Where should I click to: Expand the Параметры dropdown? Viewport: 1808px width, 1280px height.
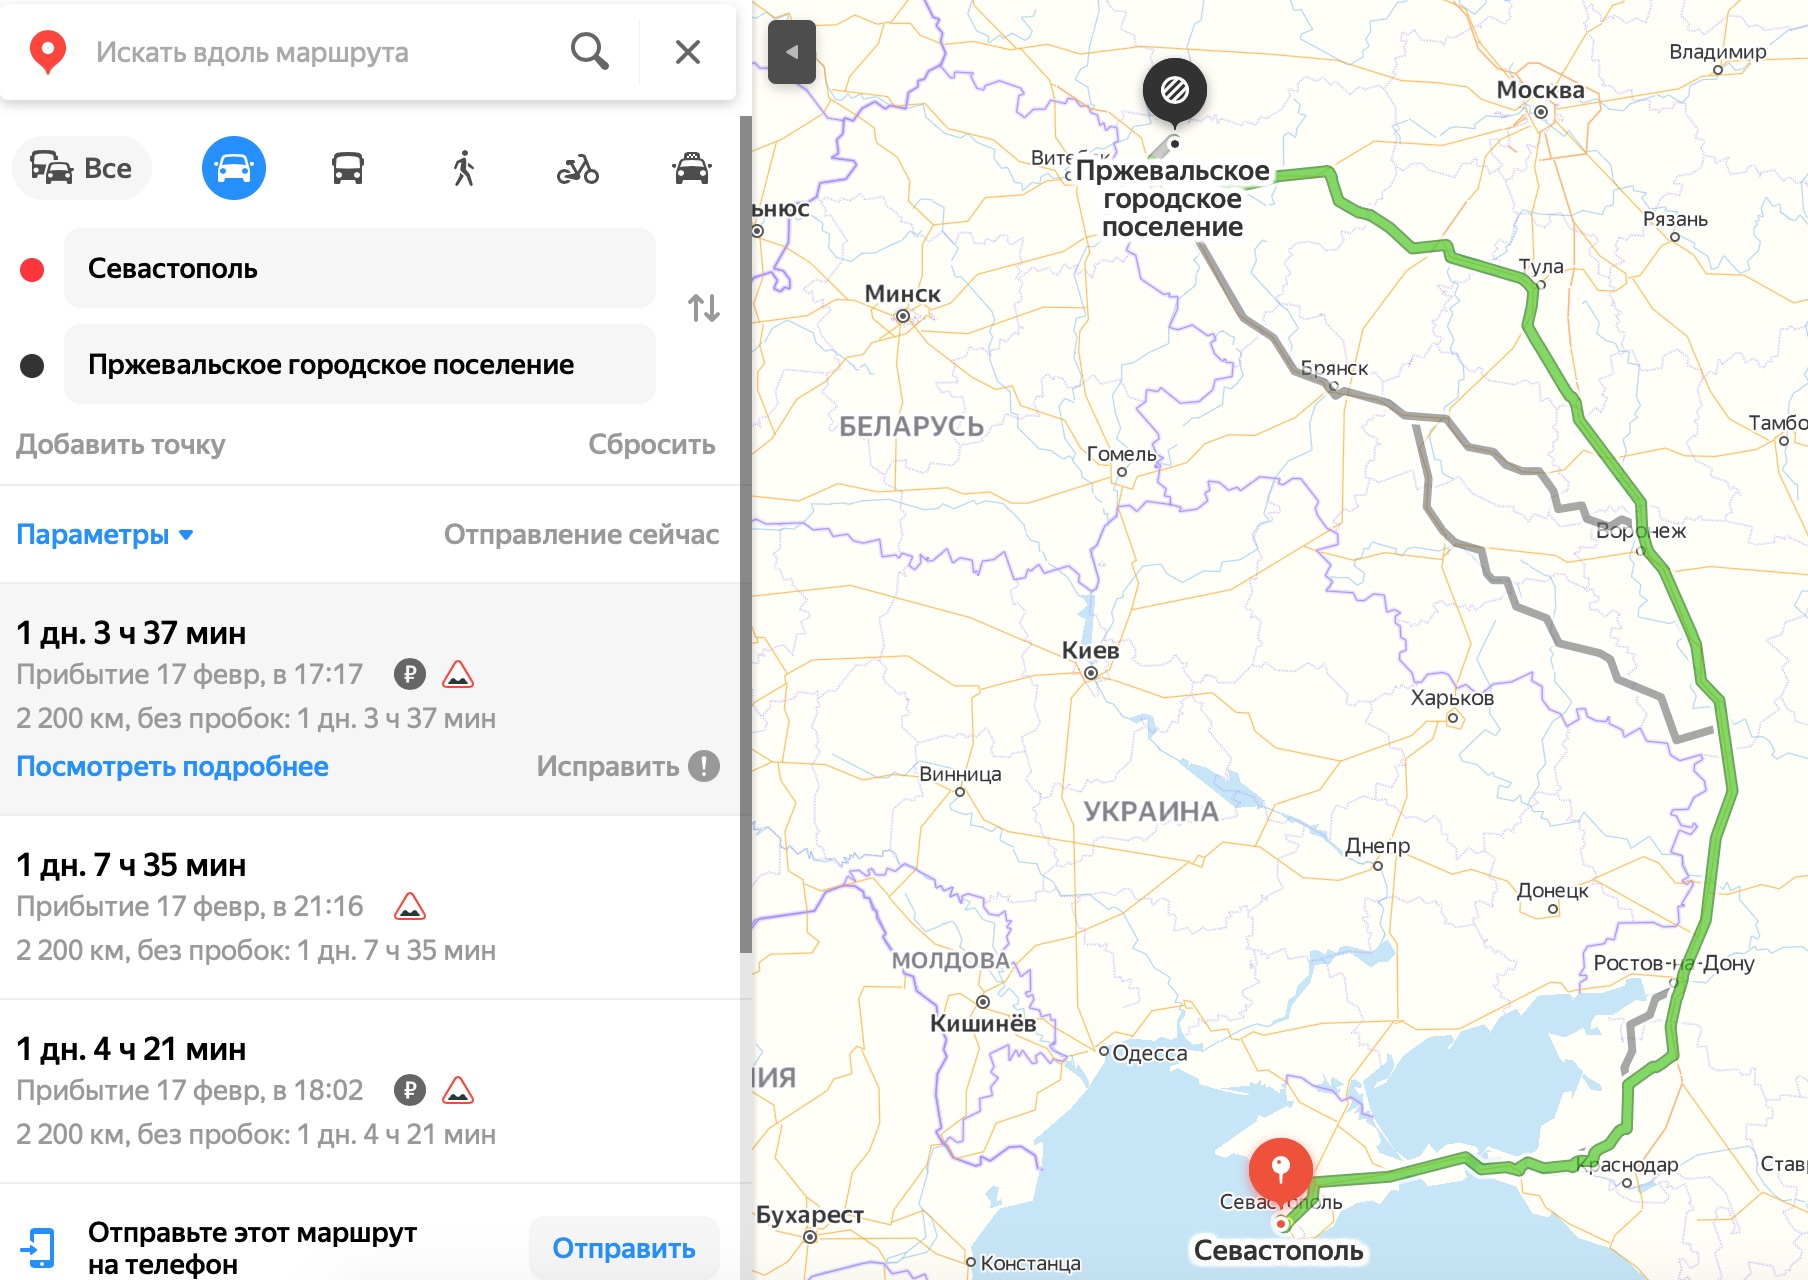[104, 535]
